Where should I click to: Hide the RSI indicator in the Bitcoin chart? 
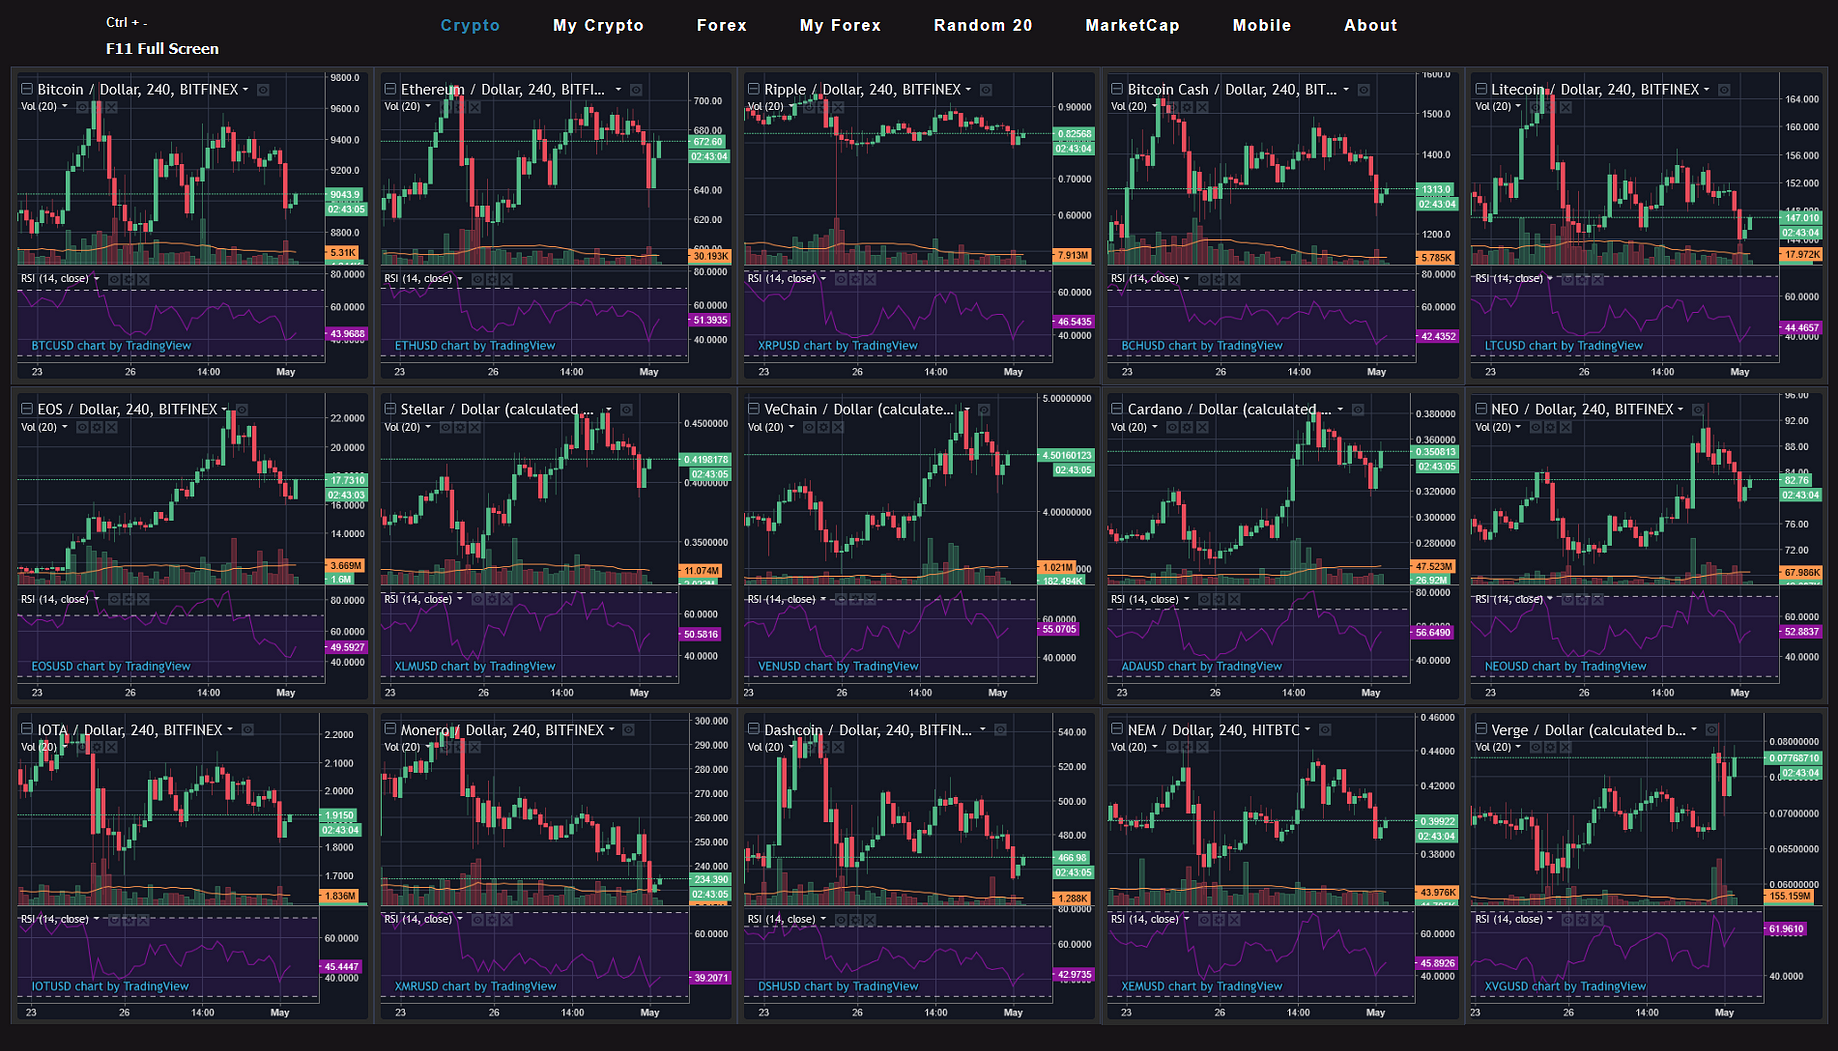click(114, 280)
